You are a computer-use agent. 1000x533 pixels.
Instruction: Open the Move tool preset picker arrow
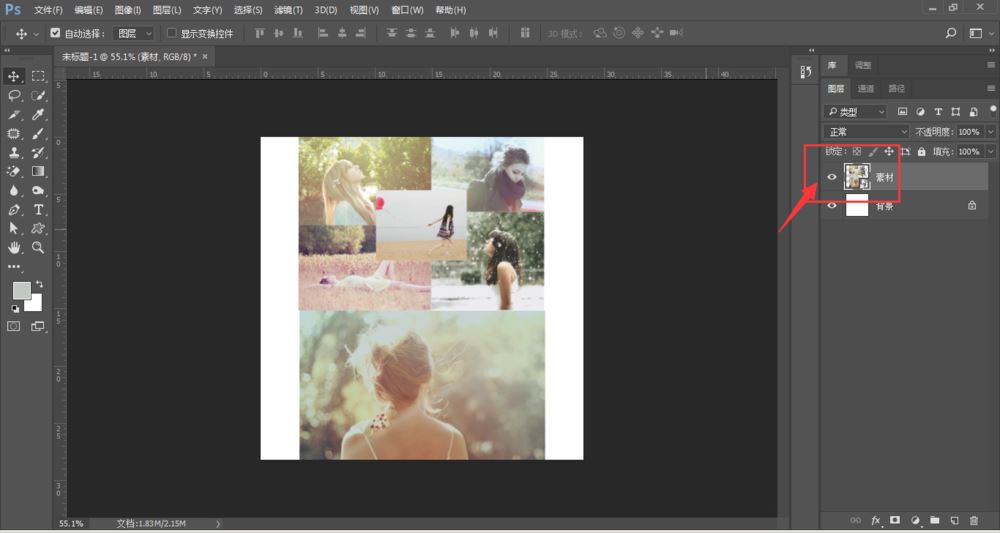coord(36,34)
